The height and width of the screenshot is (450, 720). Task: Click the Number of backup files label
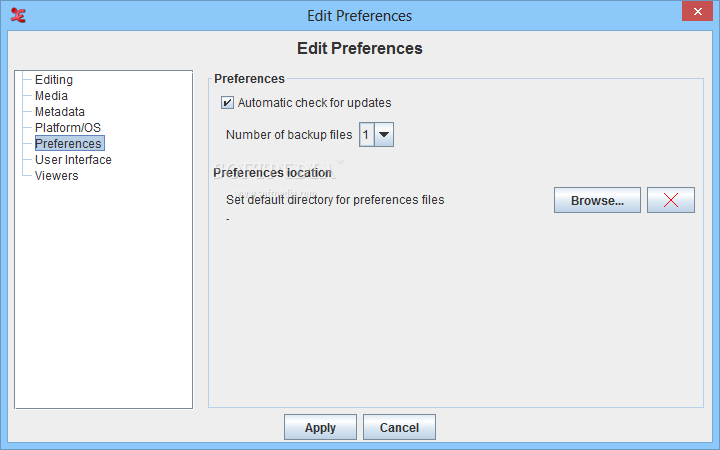(289, 135)
